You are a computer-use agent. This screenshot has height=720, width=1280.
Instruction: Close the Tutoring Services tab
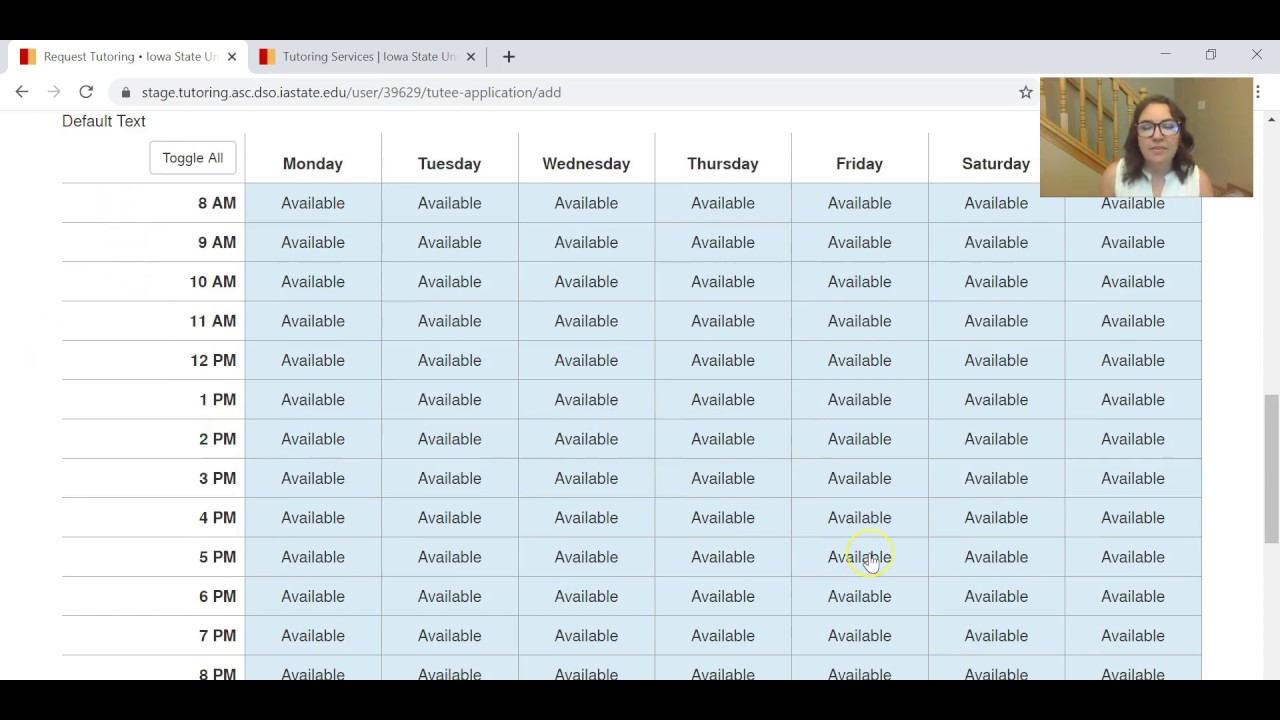(471, 57)
